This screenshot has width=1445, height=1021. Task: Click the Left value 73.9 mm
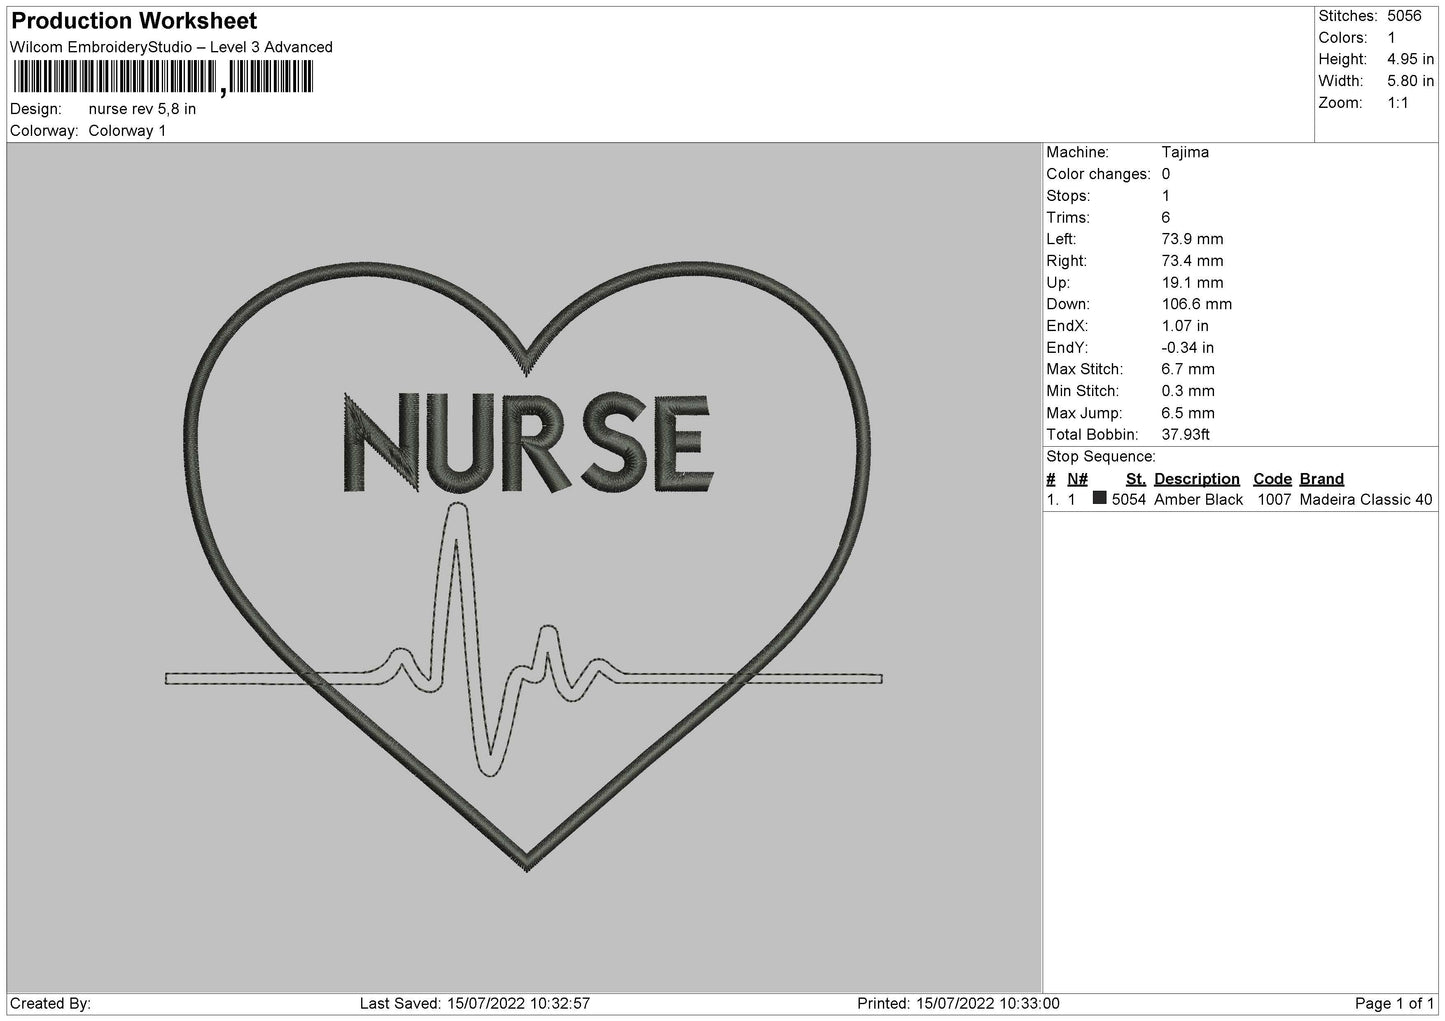[1192, 240]
